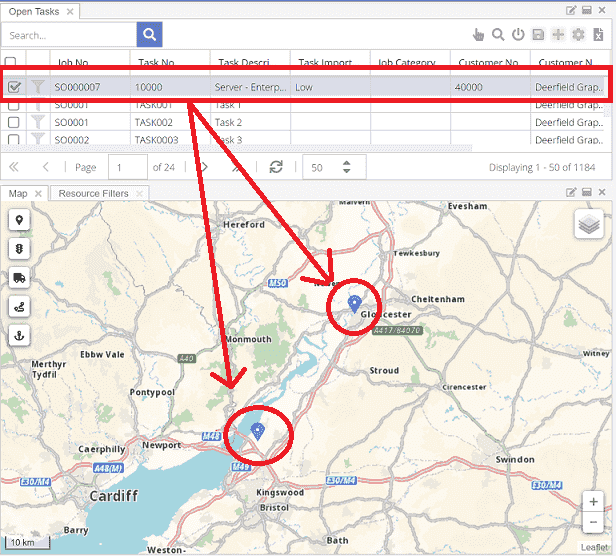616x556 pixels.
Task: Uncheck the SO000007 row checkbox
Action: coord(14,86)
